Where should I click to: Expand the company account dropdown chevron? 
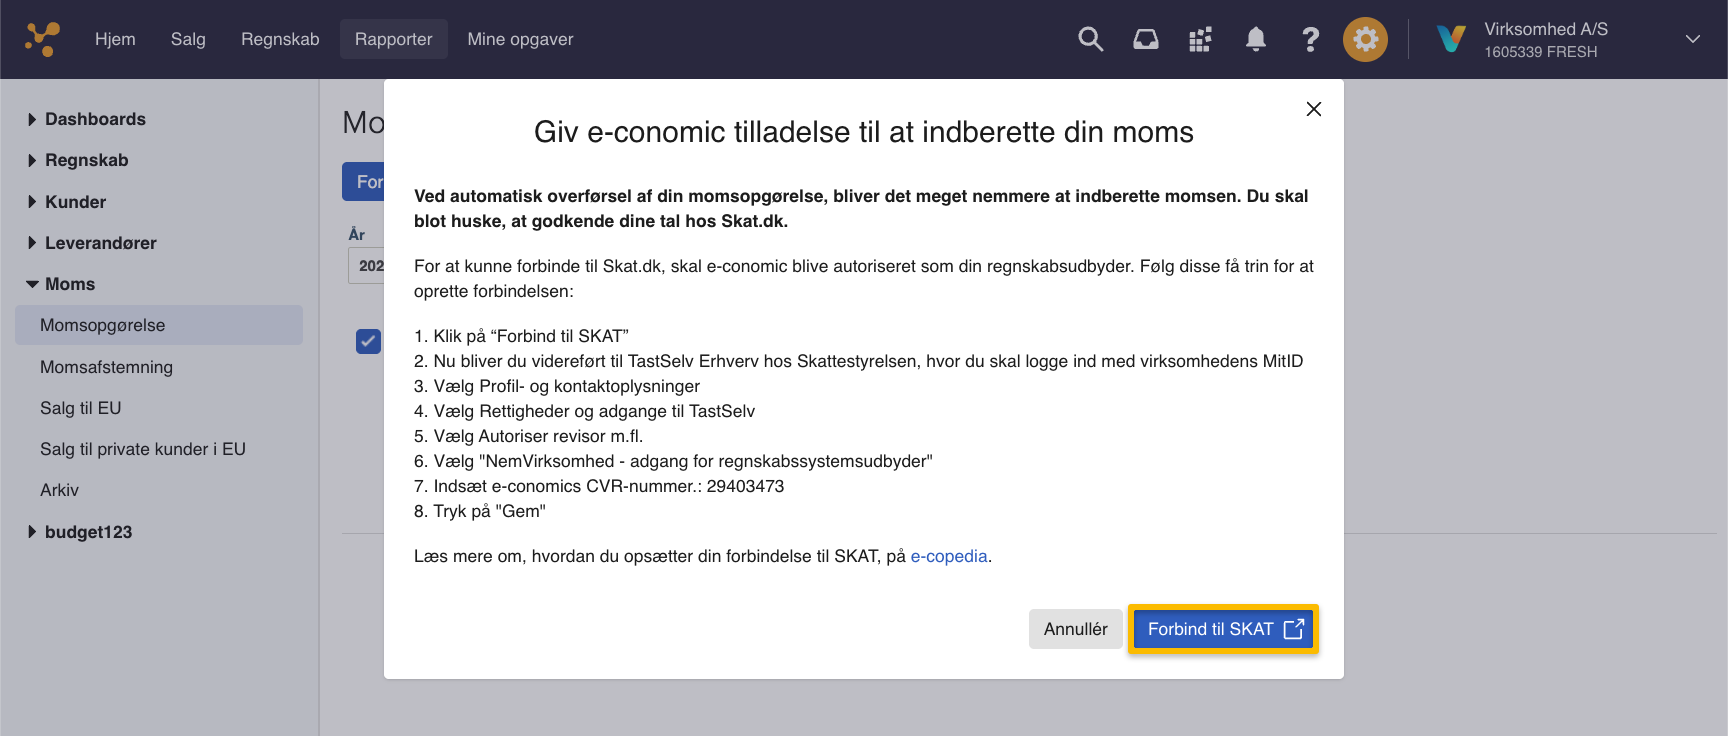1693,39
